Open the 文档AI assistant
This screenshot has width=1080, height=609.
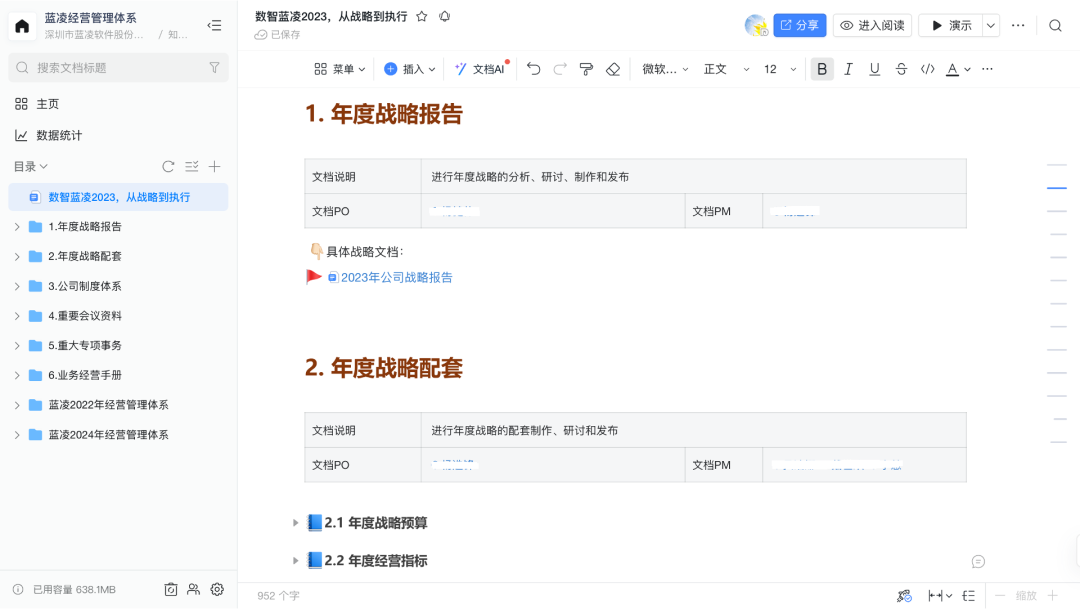(x=479, y=69)
